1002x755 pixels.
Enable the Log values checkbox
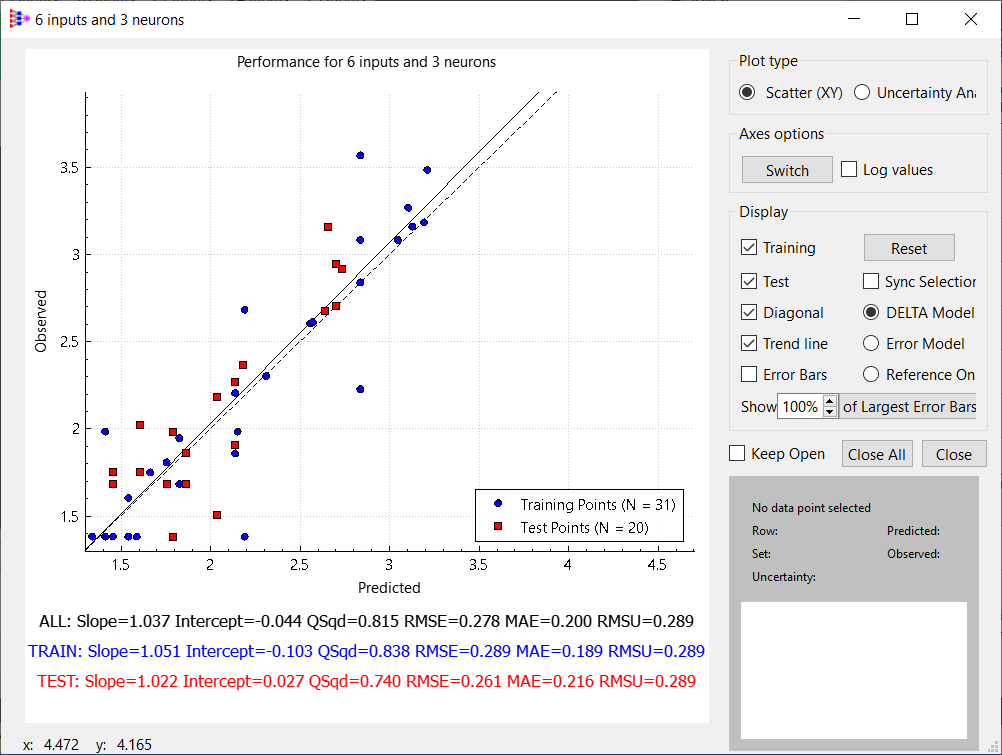pyautogui.click(x=849, y=169)
